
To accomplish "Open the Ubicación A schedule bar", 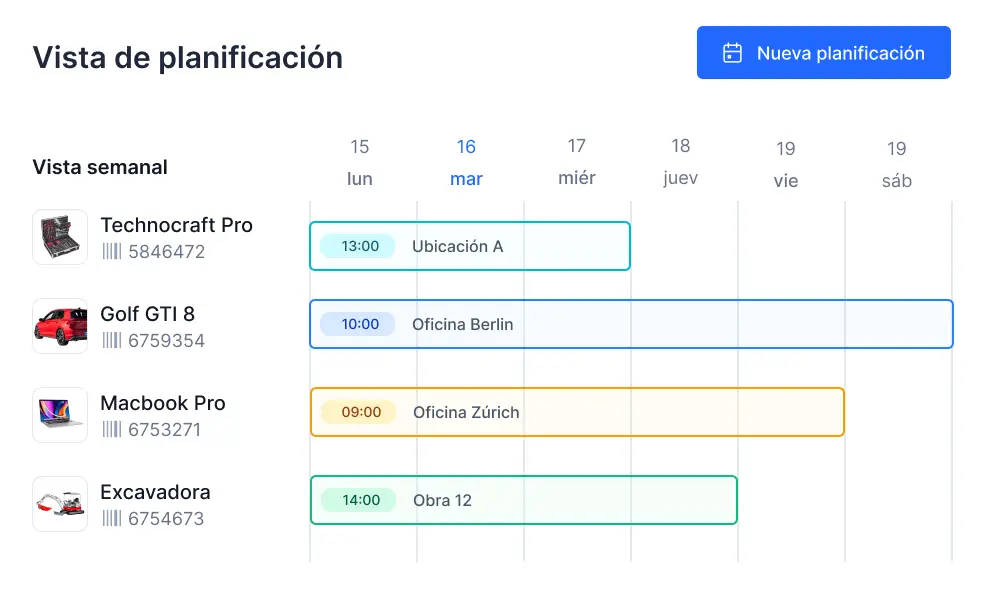I will (x=470, y=246).
